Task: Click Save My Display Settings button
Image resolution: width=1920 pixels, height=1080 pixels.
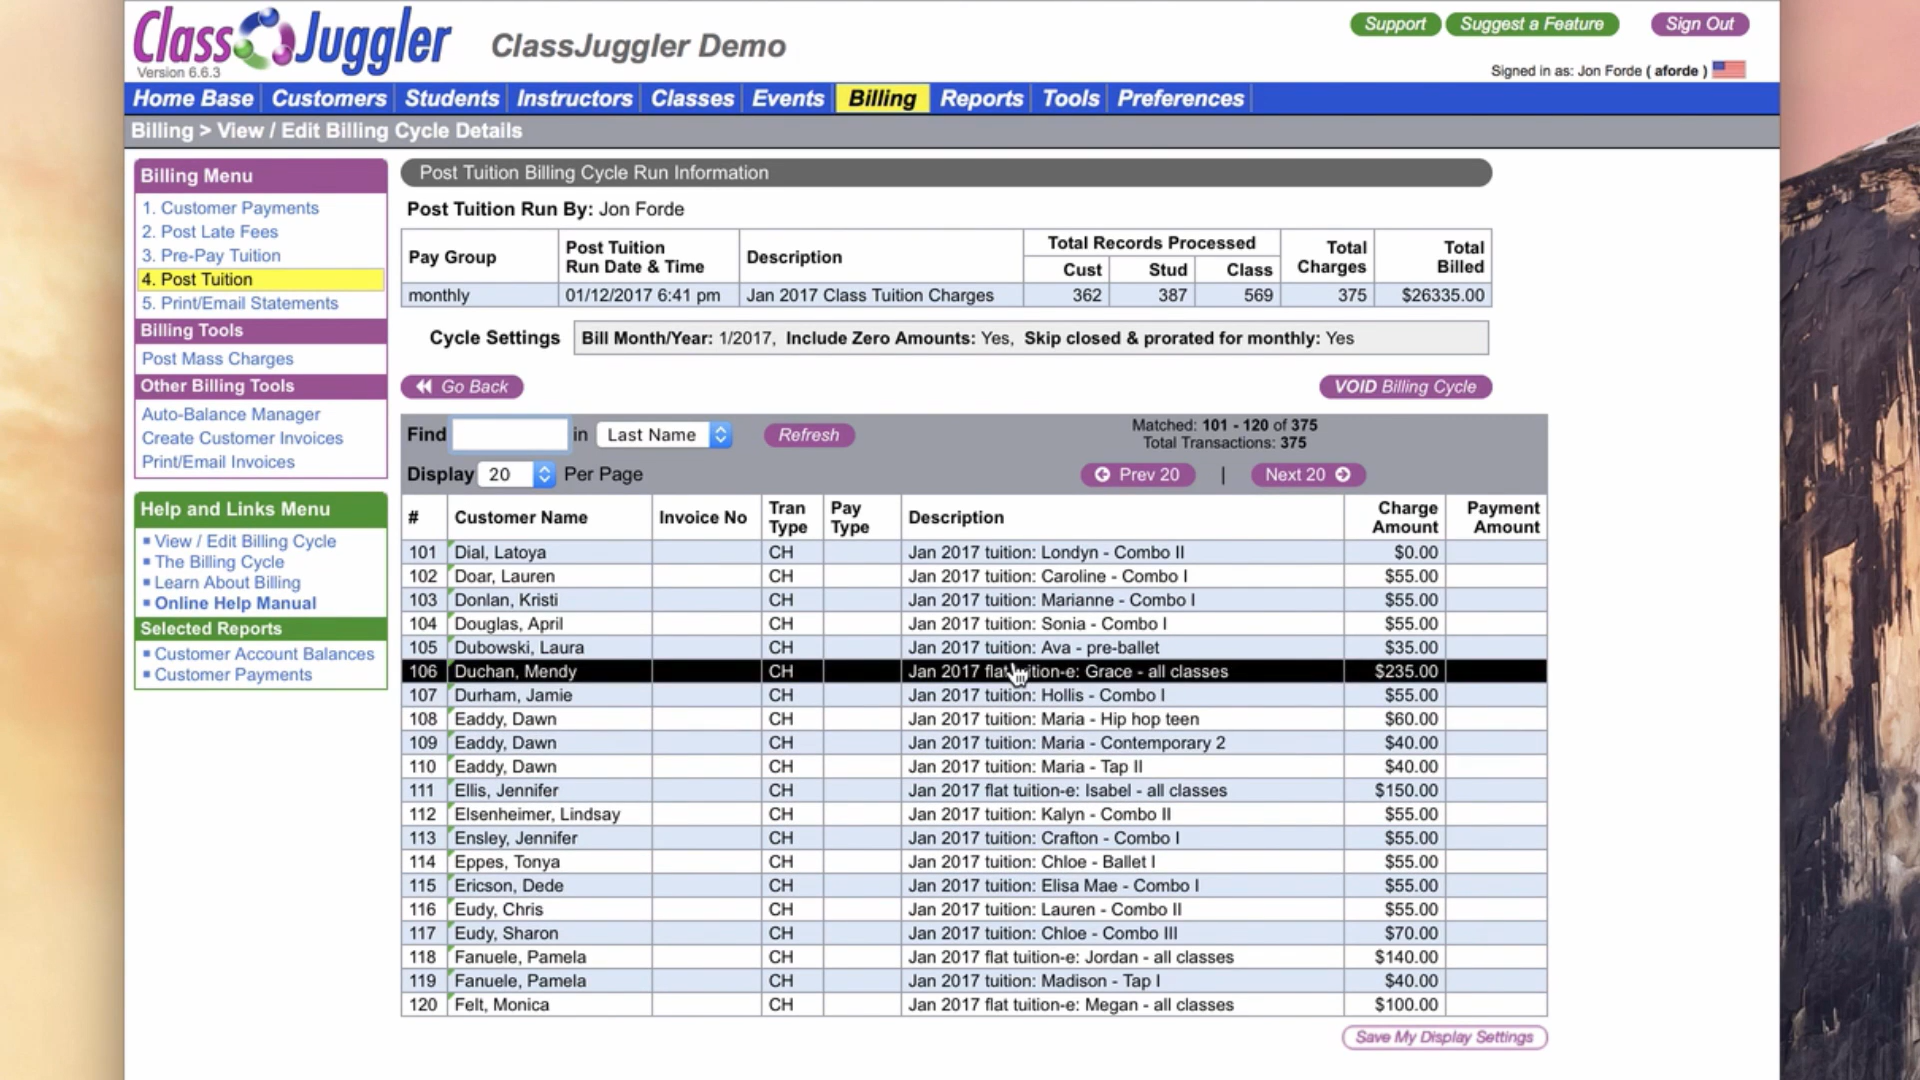Action: [1444, 1037]
